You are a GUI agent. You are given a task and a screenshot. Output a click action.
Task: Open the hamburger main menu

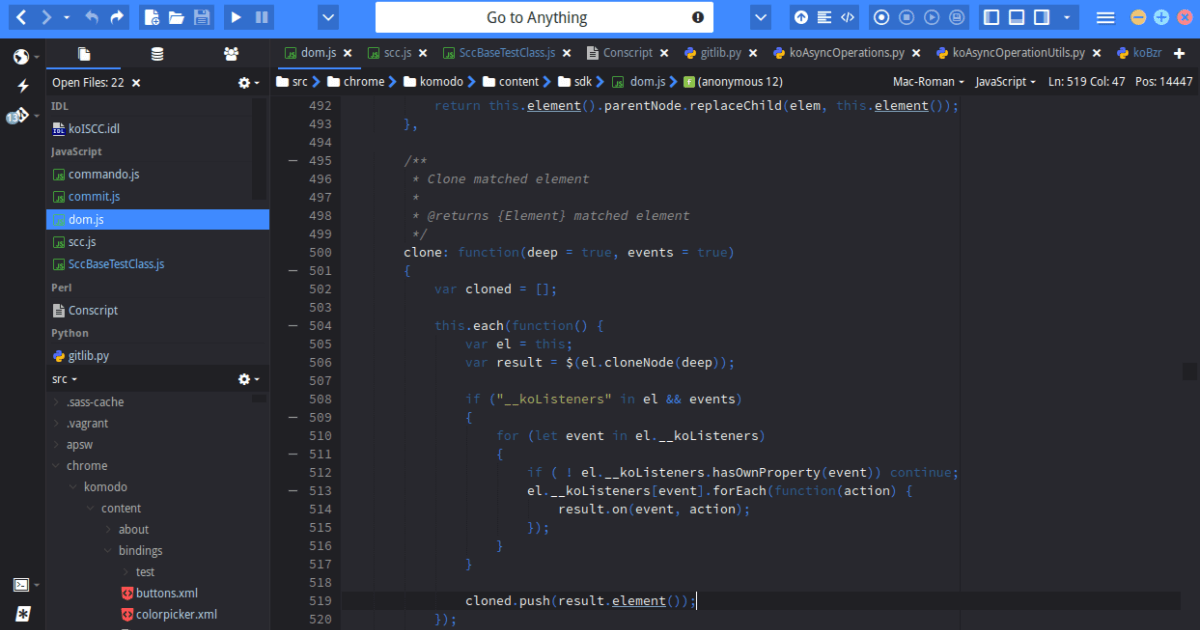(x=1105, y=17)
